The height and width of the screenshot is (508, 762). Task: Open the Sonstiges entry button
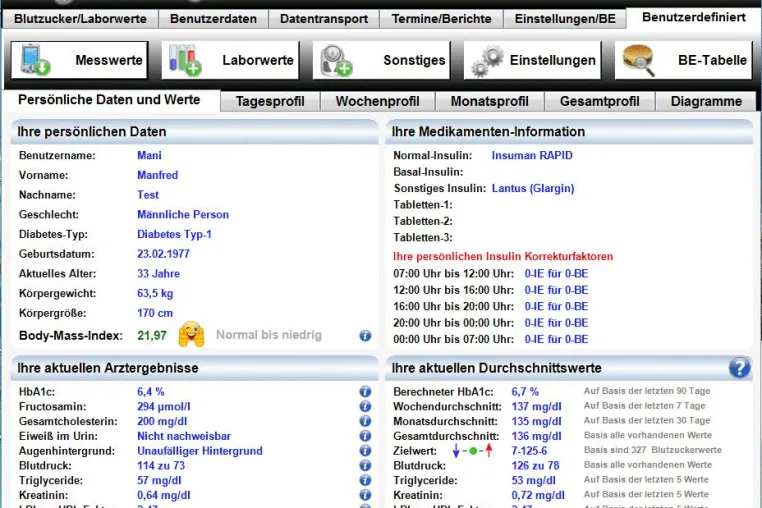[x=381, y=60]
